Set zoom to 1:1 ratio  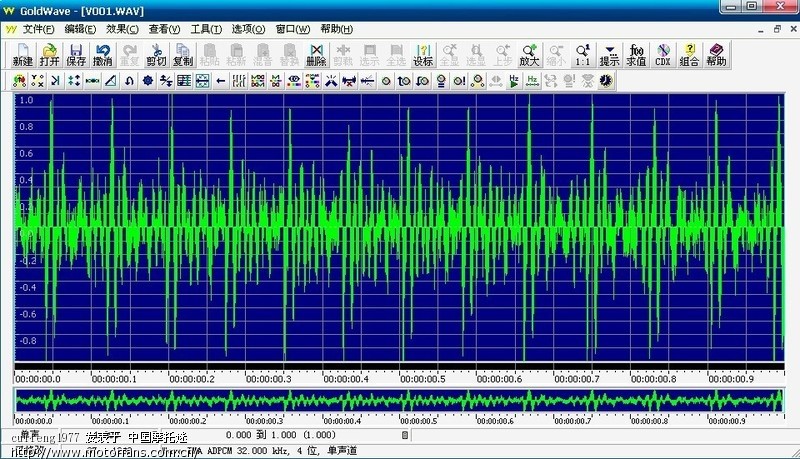coord(583,54)
